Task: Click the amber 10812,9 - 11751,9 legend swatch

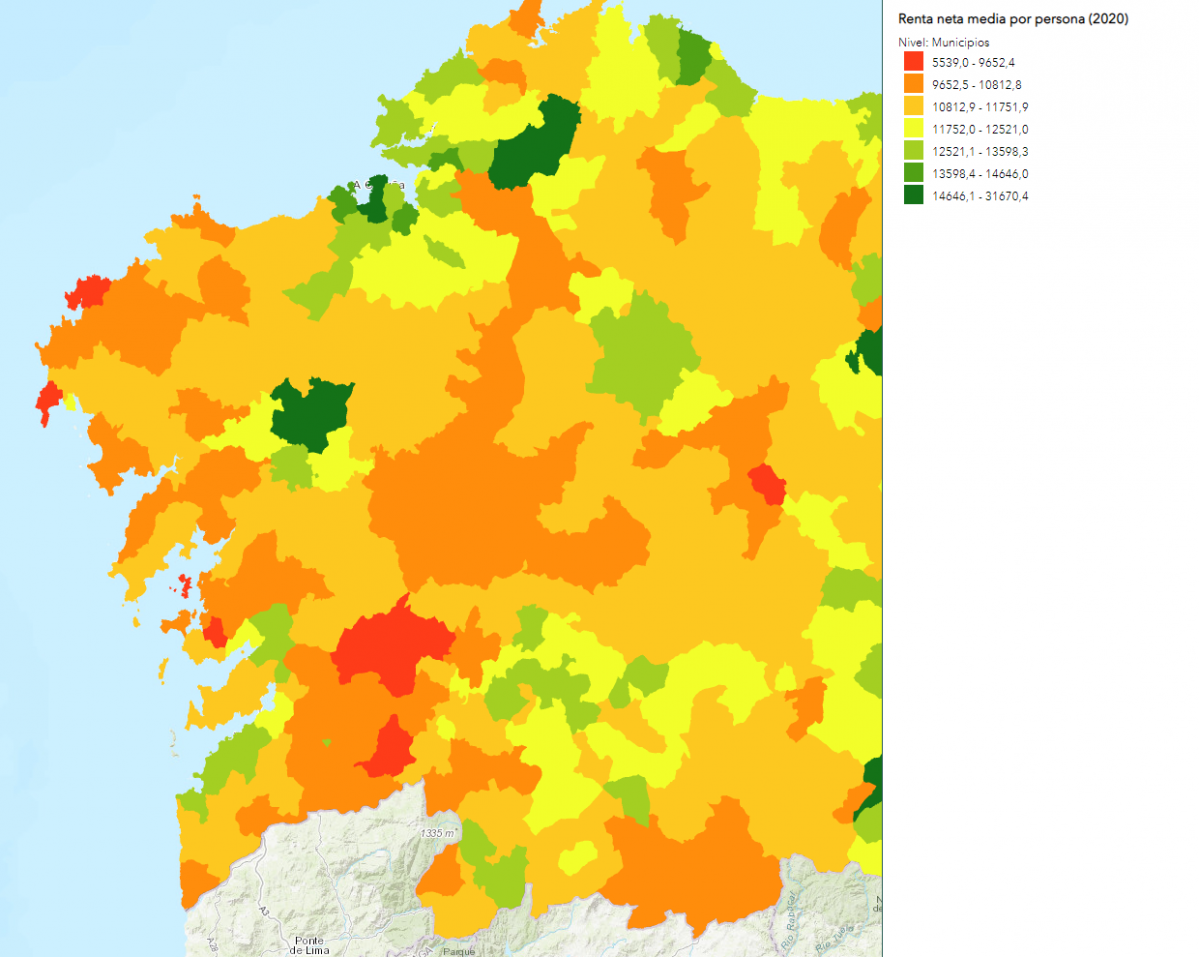Action: (x=910, y=106)
